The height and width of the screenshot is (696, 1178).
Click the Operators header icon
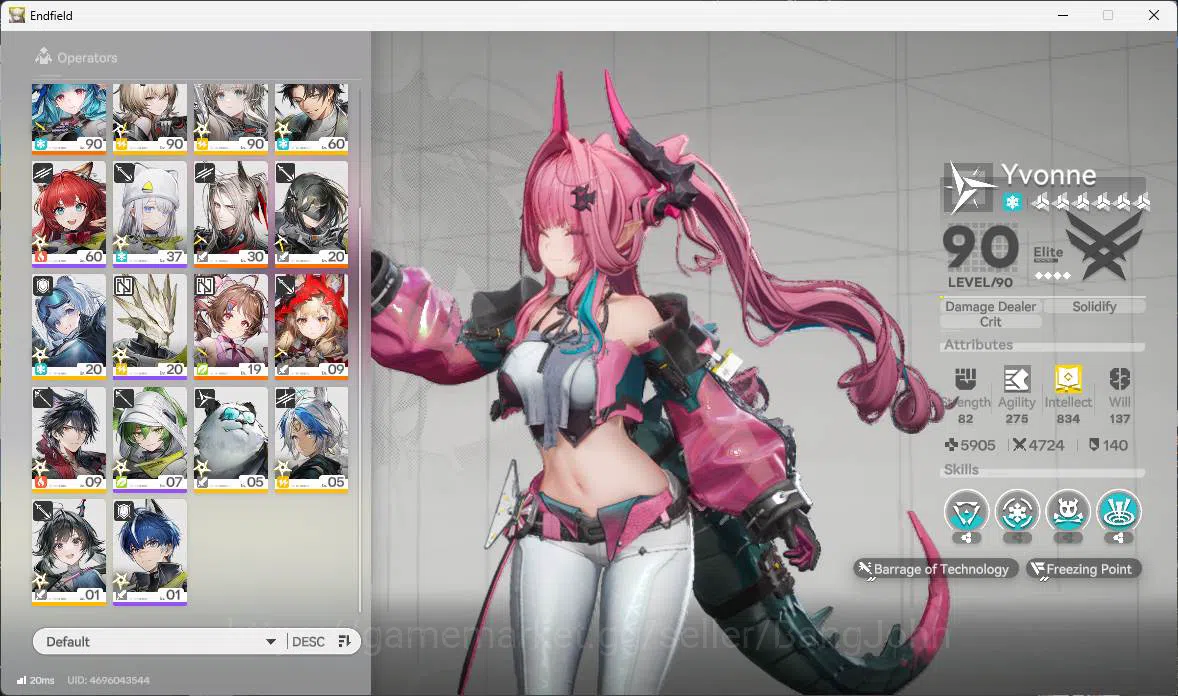tap(44, 56)
